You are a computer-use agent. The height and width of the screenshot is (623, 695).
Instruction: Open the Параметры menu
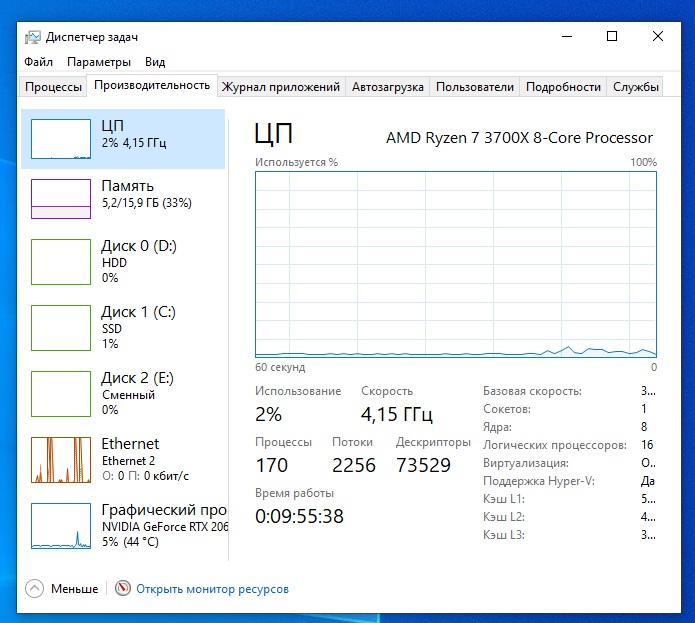point(99,62)
